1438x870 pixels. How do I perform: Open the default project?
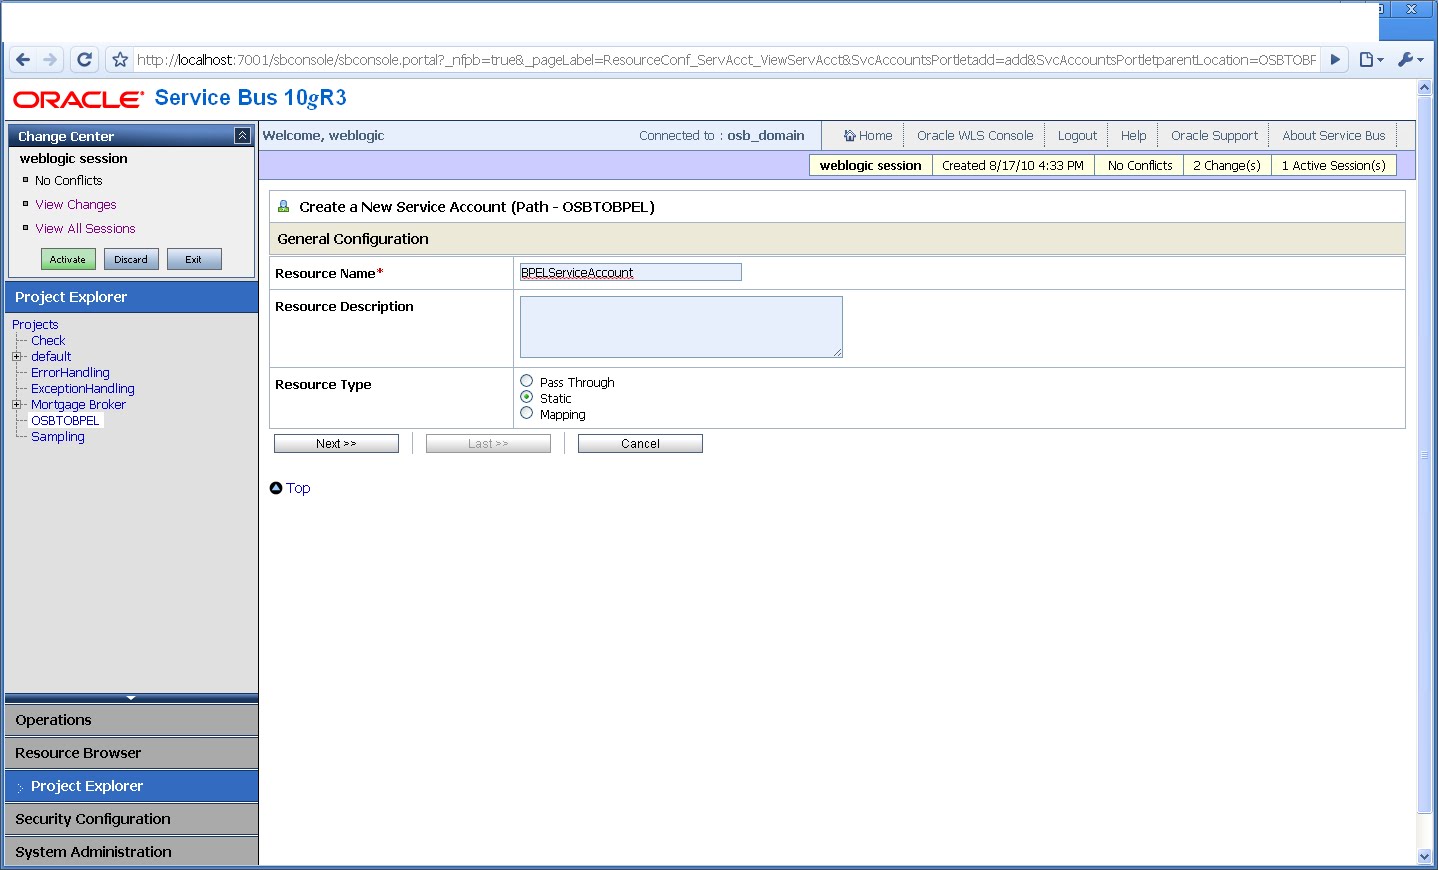pos(51,357)
